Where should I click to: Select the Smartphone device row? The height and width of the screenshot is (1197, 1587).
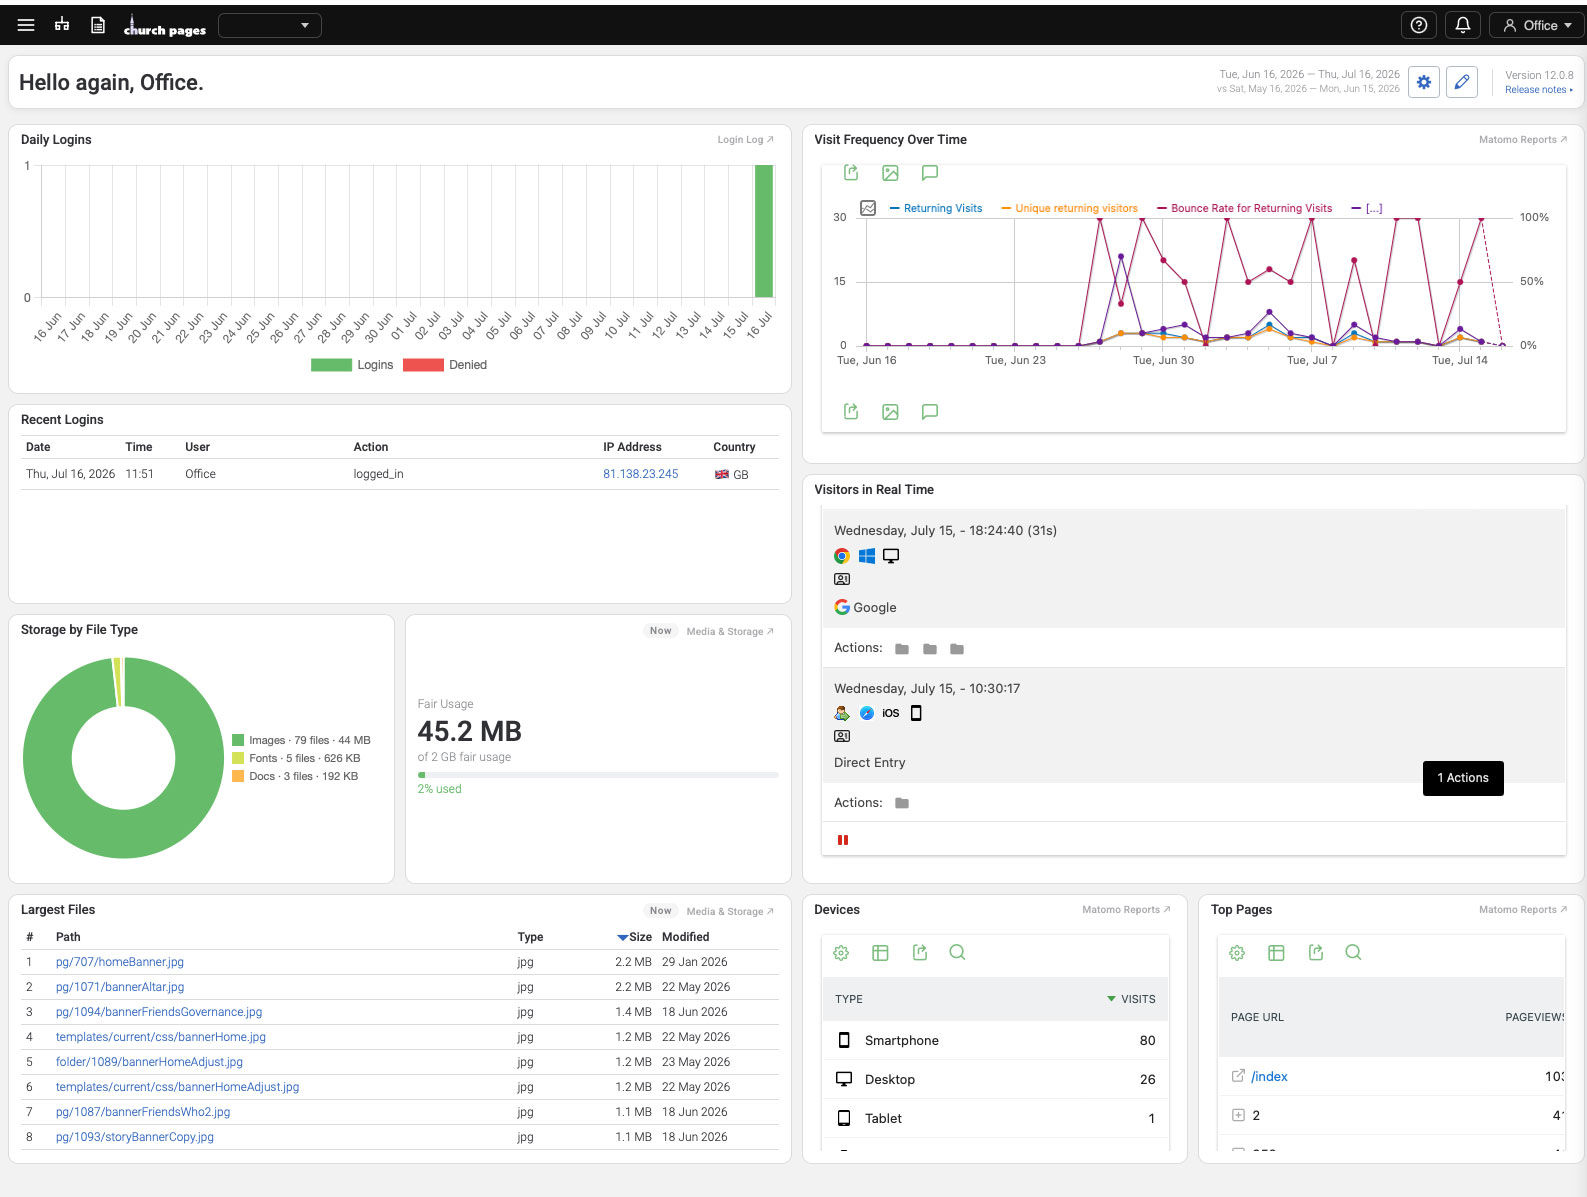click(x=995, y=1040)
